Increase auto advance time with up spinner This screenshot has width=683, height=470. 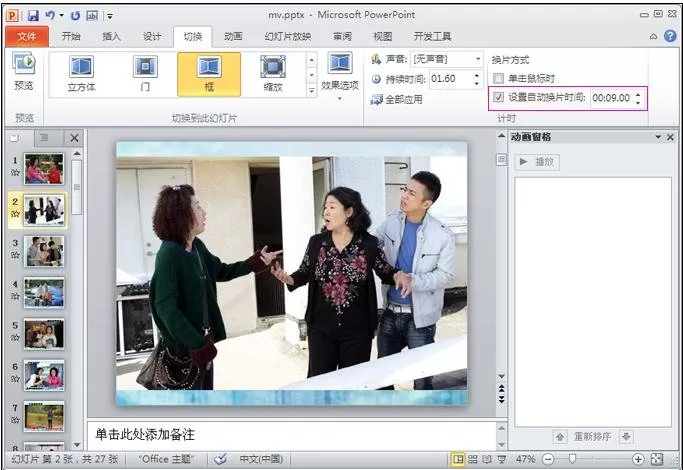(638, 94)
